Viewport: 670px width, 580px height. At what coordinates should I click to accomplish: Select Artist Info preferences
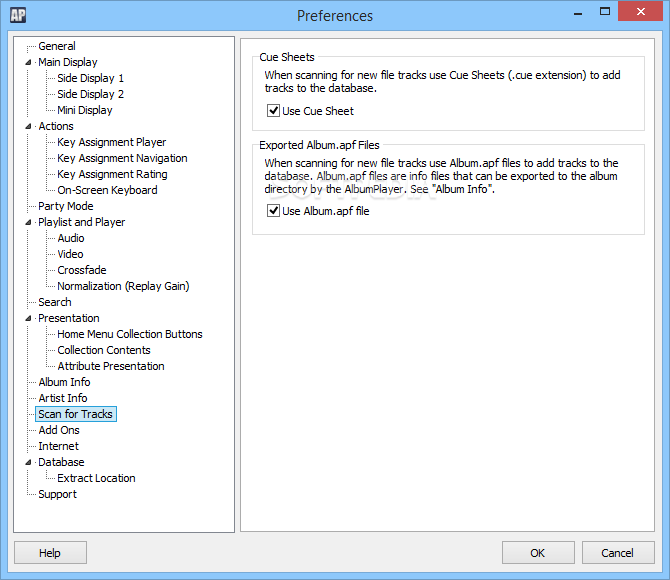(63, 398)
